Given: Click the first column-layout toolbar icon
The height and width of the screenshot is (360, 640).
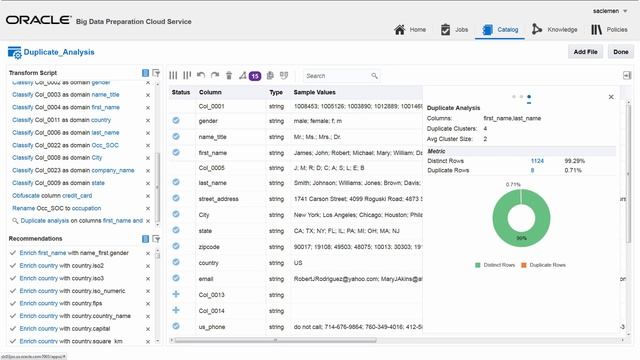Looking at the screenshot, I should [x=173, y=76].
